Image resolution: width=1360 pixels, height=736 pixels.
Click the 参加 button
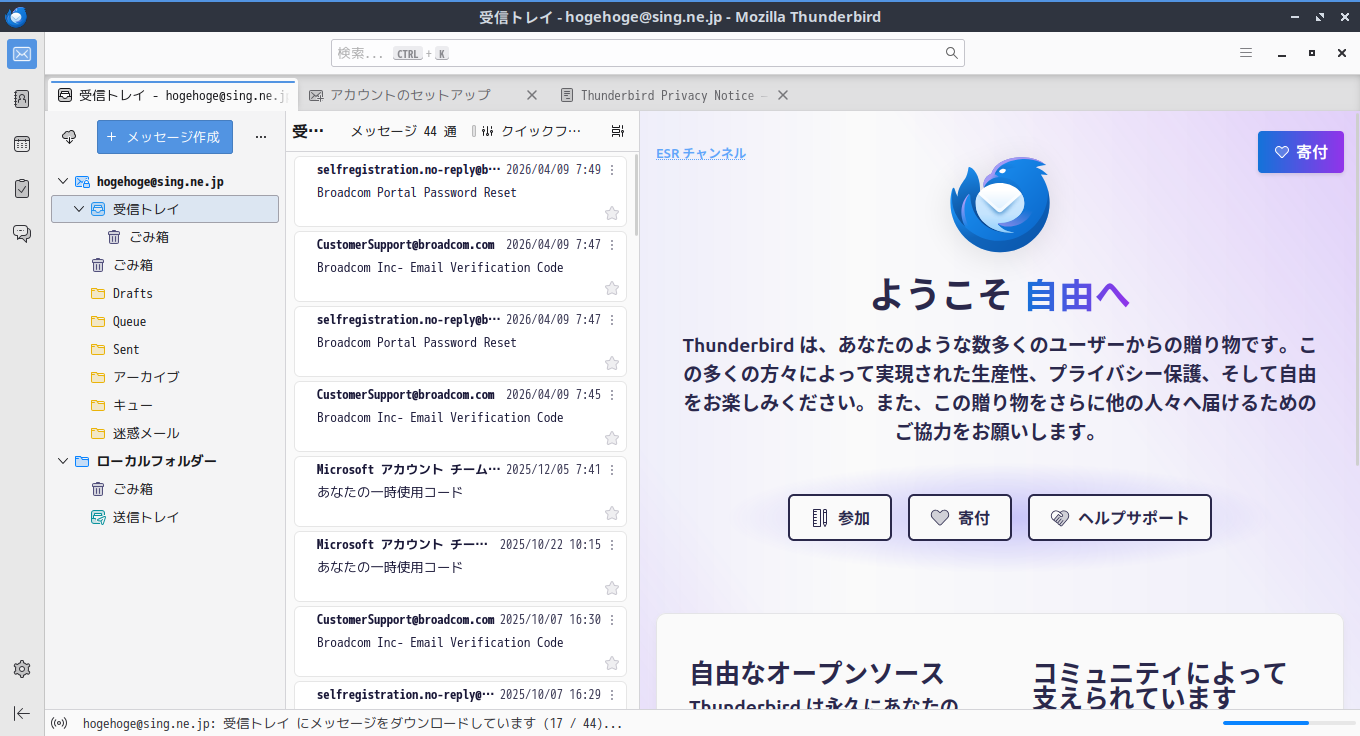tap(840, 518)
